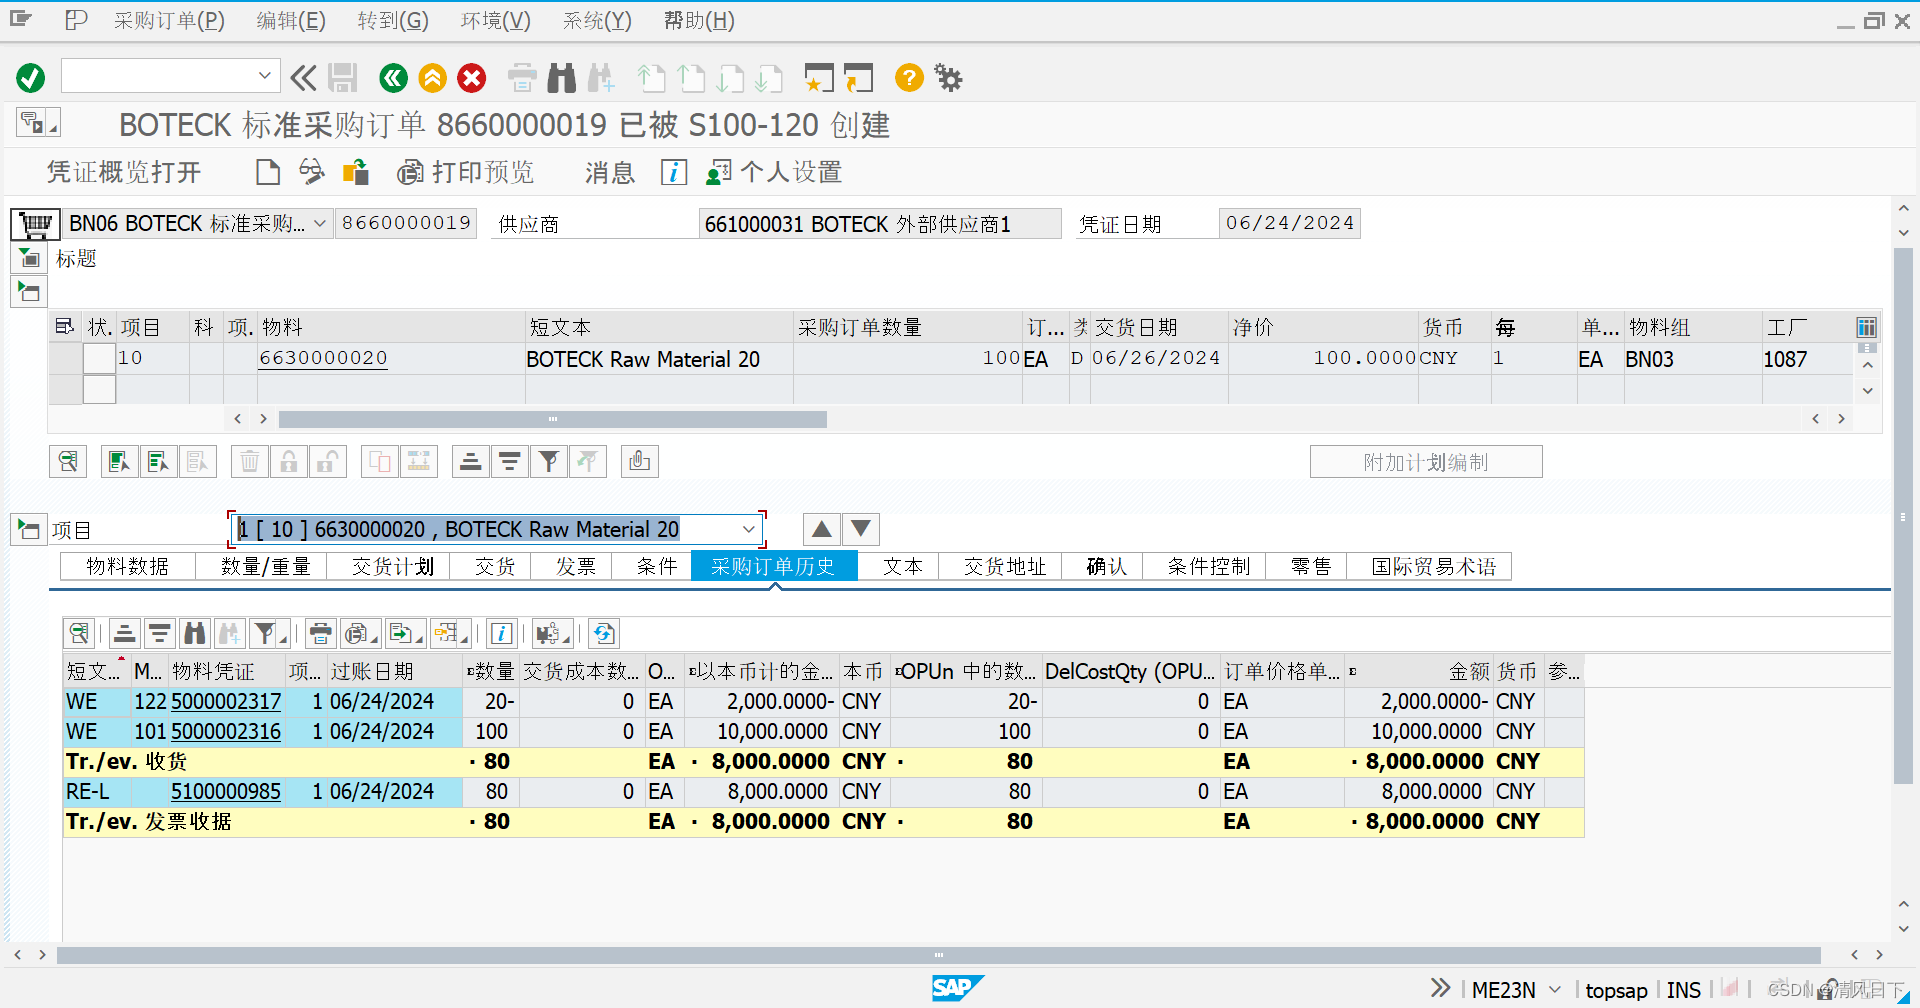Click the binoculars Find icon in history toolbar
Image resolution: width=1920 pixels, height=1008 pixels.
pyautogui.click(x=195, y=633)
